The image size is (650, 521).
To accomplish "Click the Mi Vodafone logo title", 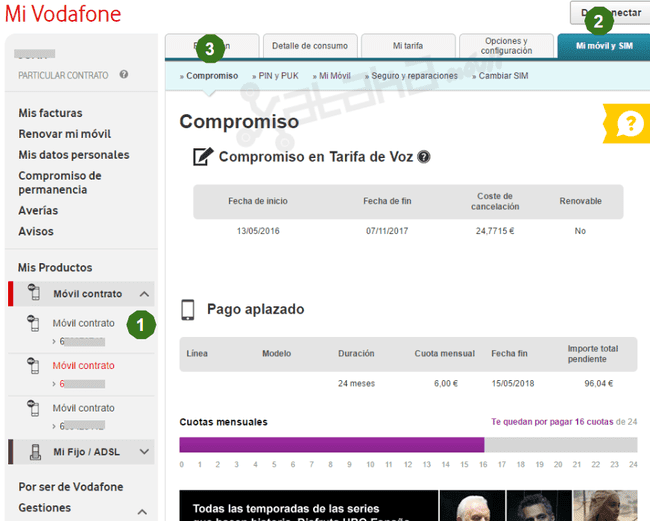I will (63, 14).
